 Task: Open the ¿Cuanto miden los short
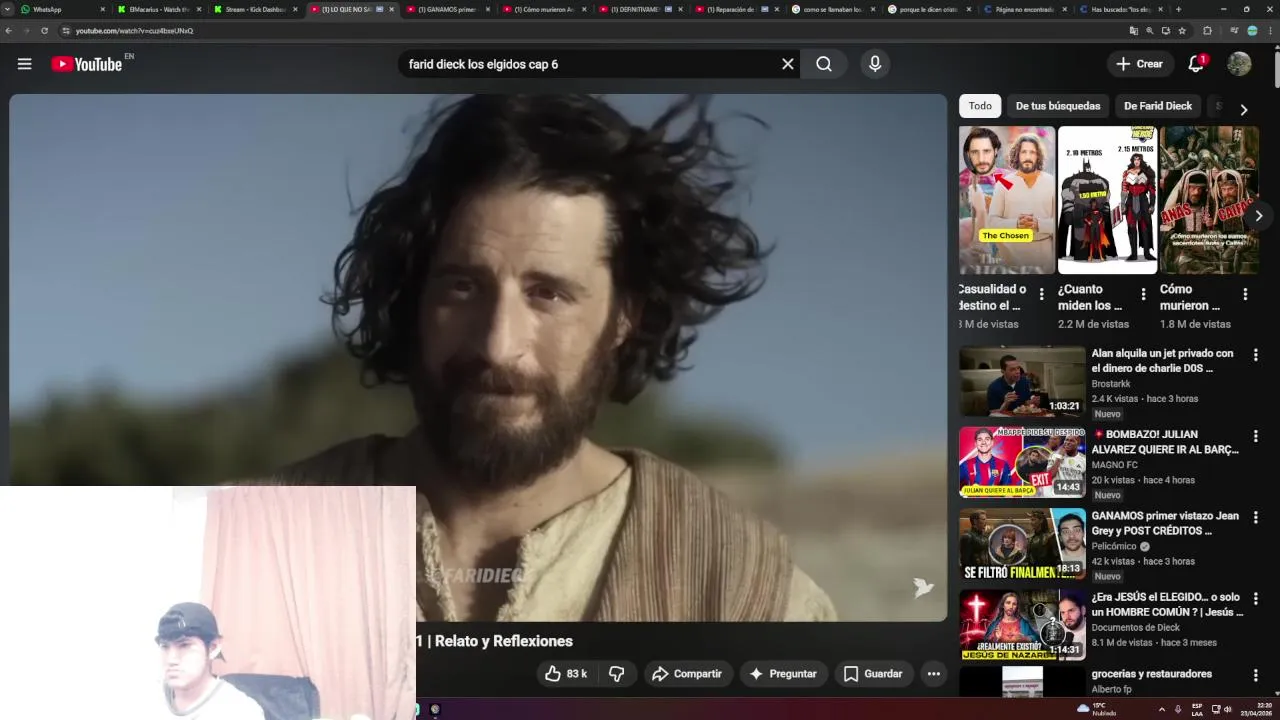tap(1107, 200)
